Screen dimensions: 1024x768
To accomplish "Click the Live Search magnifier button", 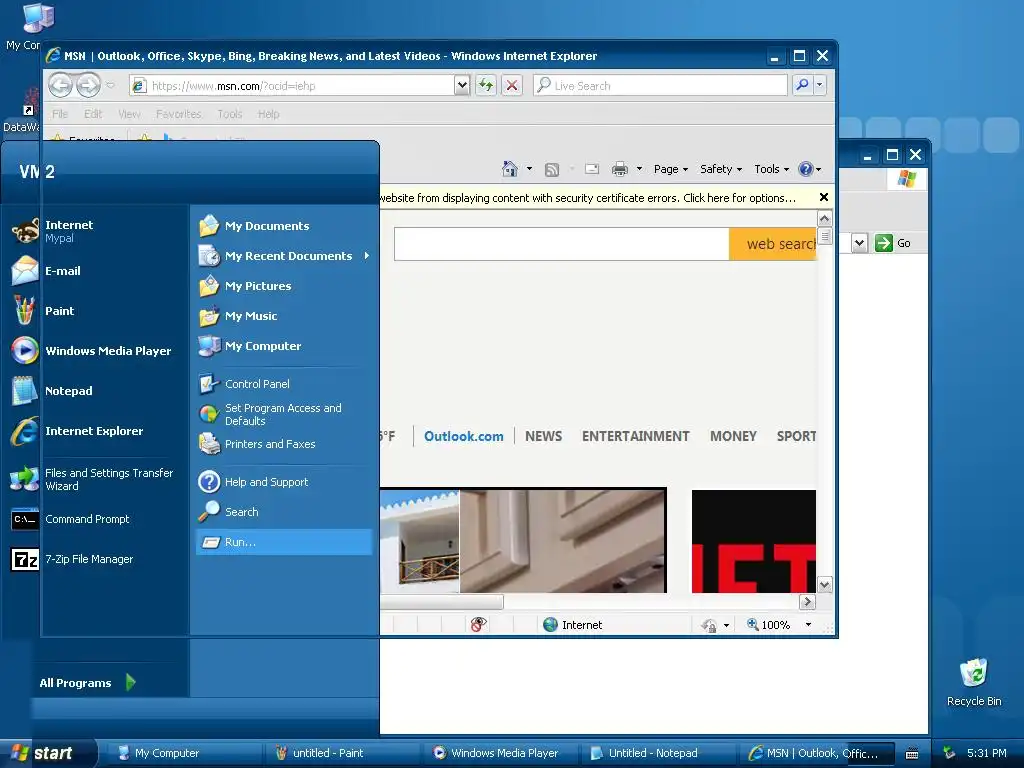I will [x=803, y=85].
